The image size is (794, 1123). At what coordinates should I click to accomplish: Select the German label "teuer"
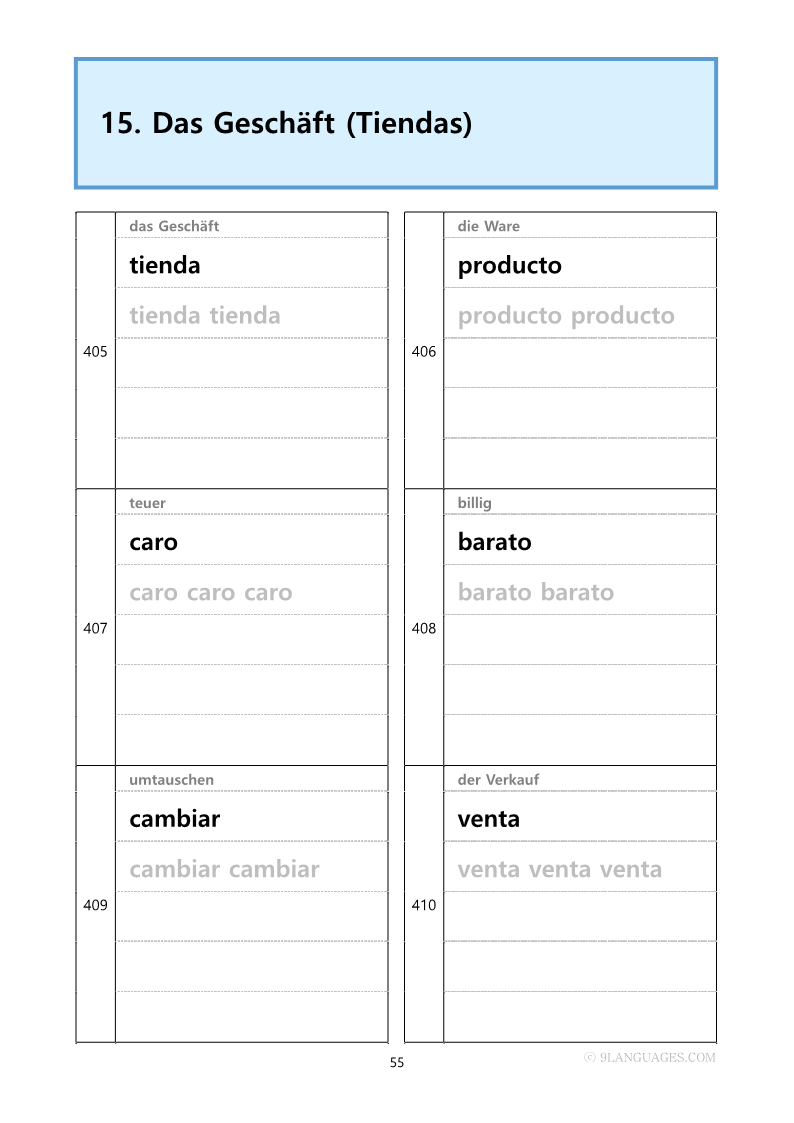tap(148, 503)
